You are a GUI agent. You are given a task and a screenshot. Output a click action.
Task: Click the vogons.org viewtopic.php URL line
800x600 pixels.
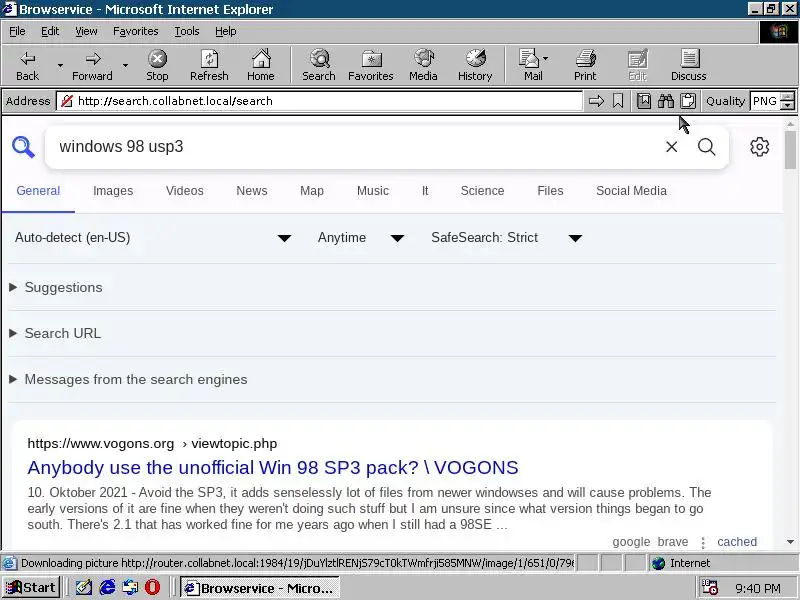tap(152, 443)
